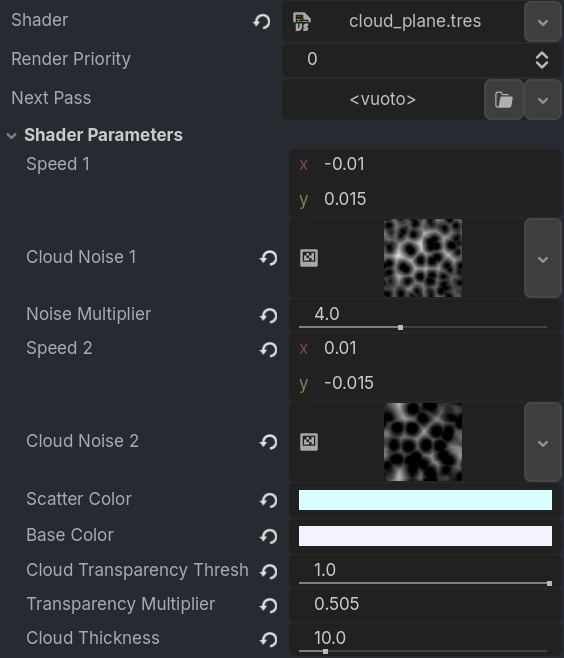Image resolution: width=564 pixels, height=658 pixels.
Task: Open the Base Color swatch picker
Action: pos(425,536)
